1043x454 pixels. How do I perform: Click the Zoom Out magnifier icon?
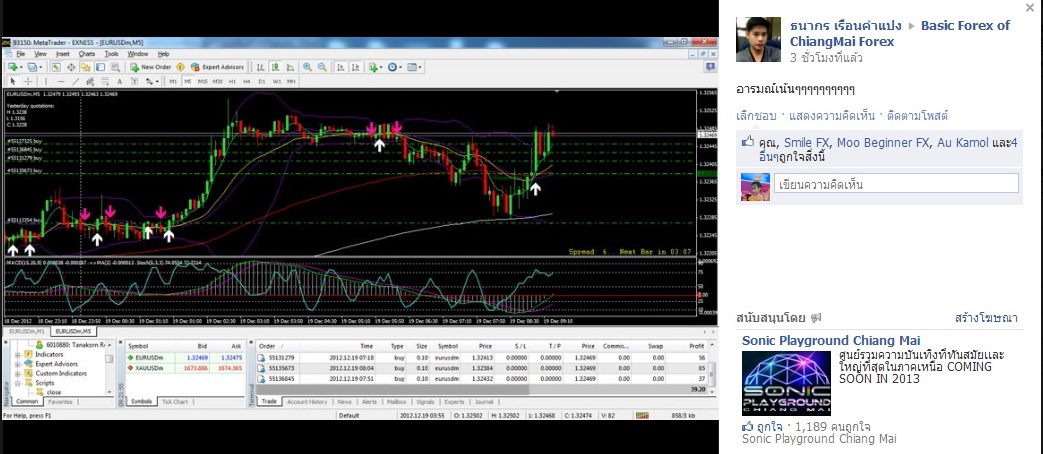coord(323,67)
